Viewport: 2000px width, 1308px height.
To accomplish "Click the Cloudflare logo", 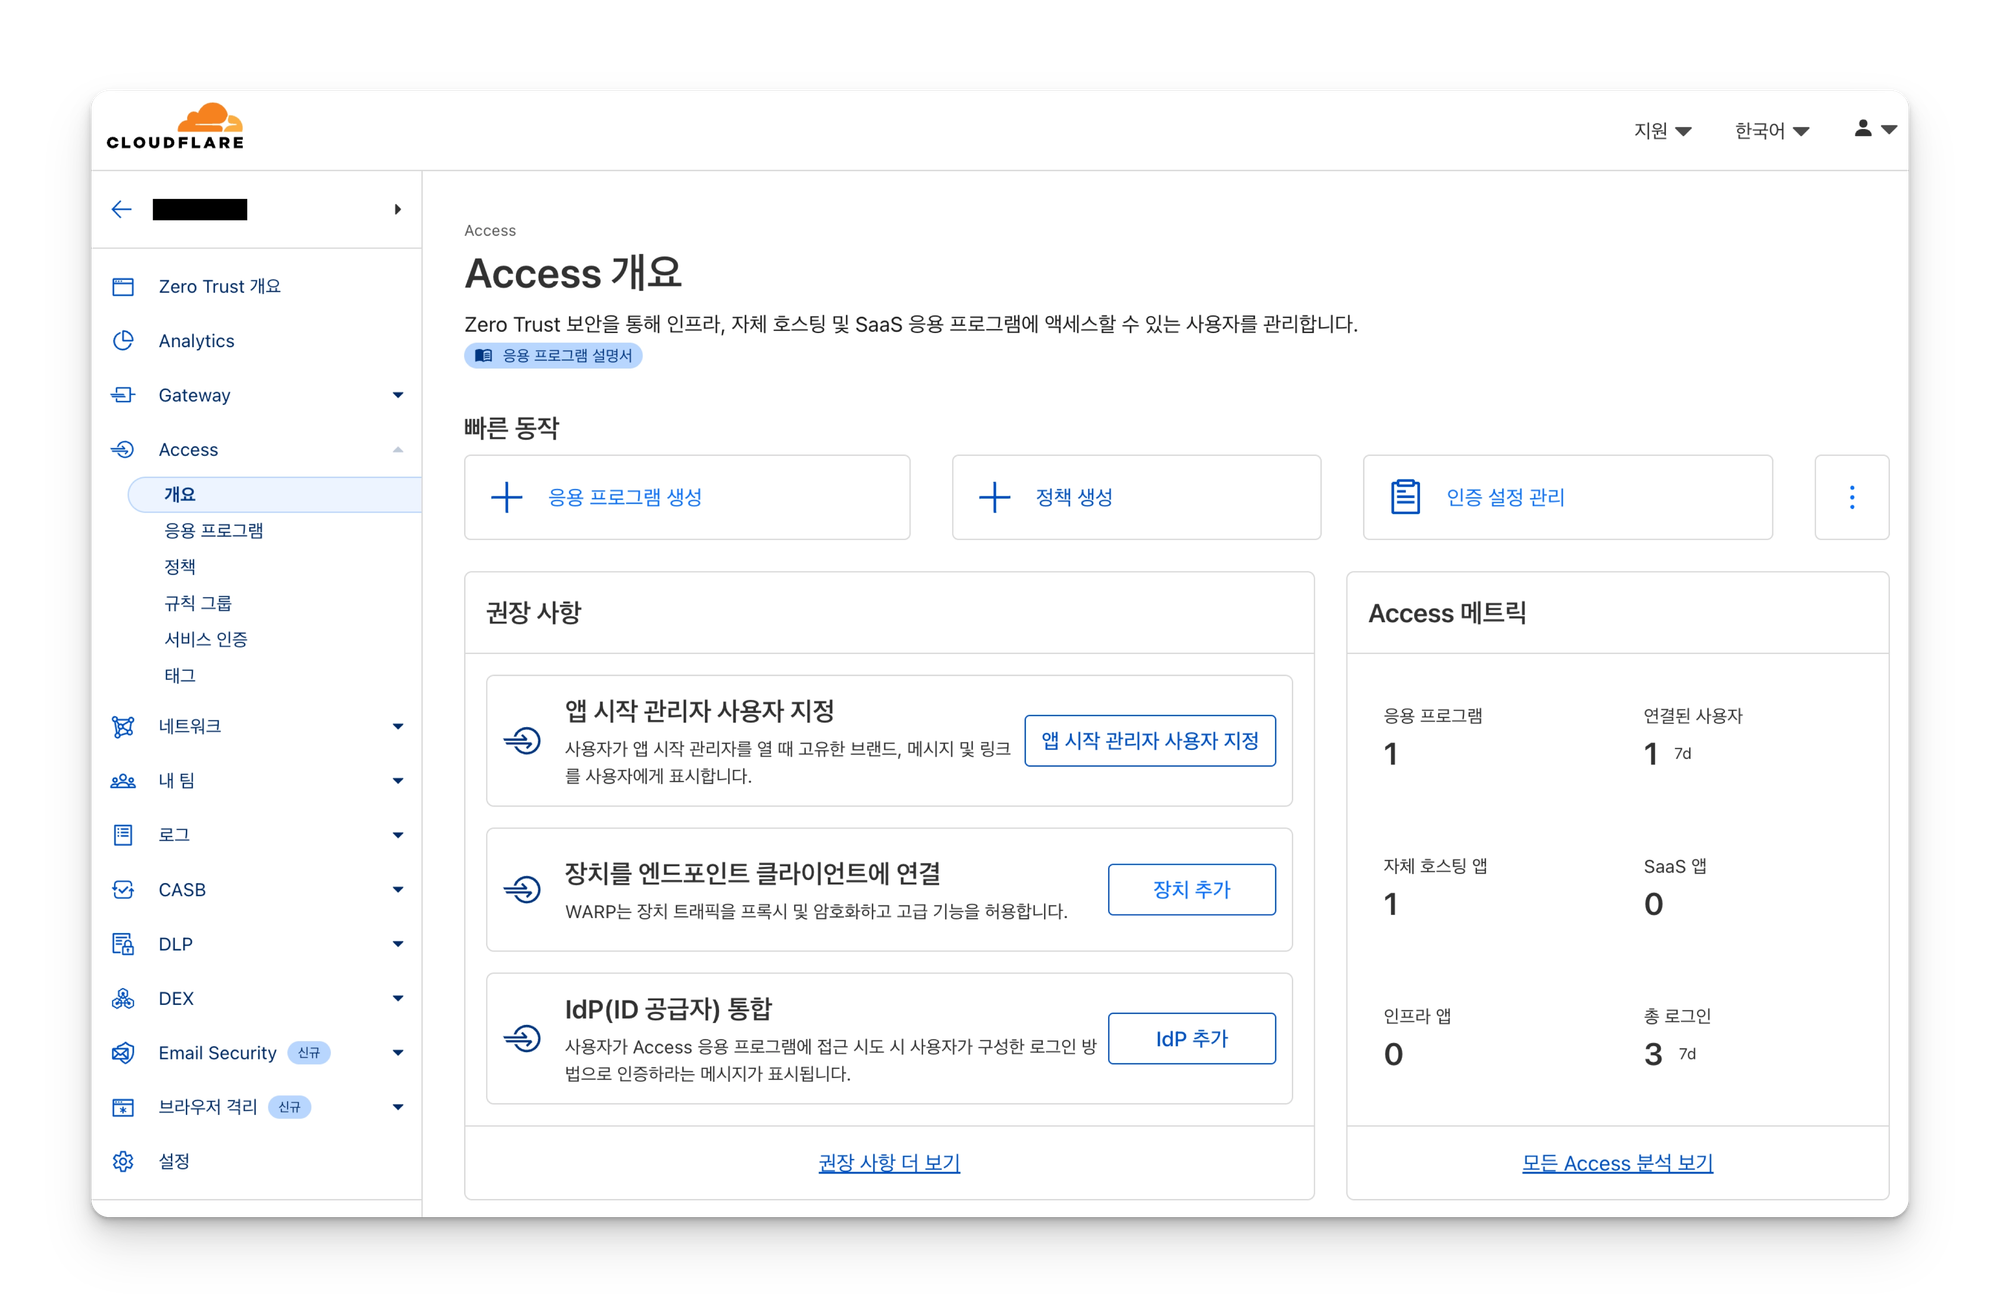I will pos(176,127).
